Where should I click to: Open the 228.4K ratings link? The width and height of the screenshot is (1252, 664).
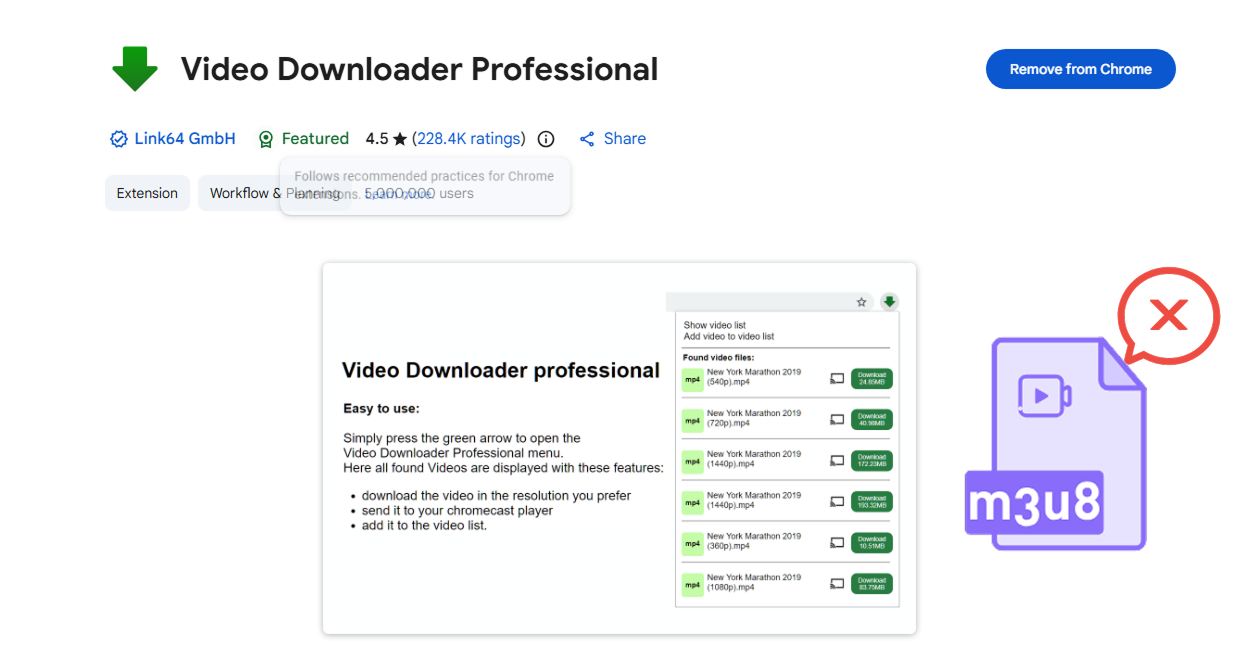click(x=468, y=139)
